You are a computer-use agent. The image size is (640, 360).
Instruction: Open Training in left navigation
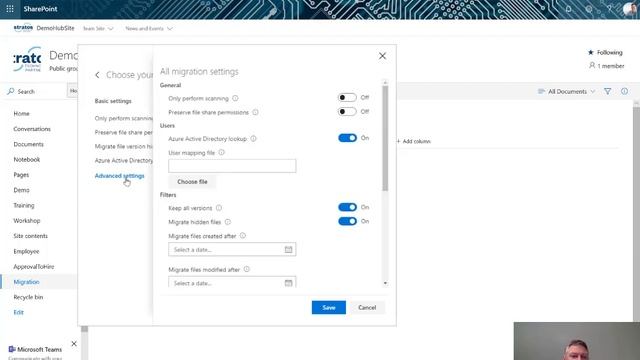pos(24,205)
